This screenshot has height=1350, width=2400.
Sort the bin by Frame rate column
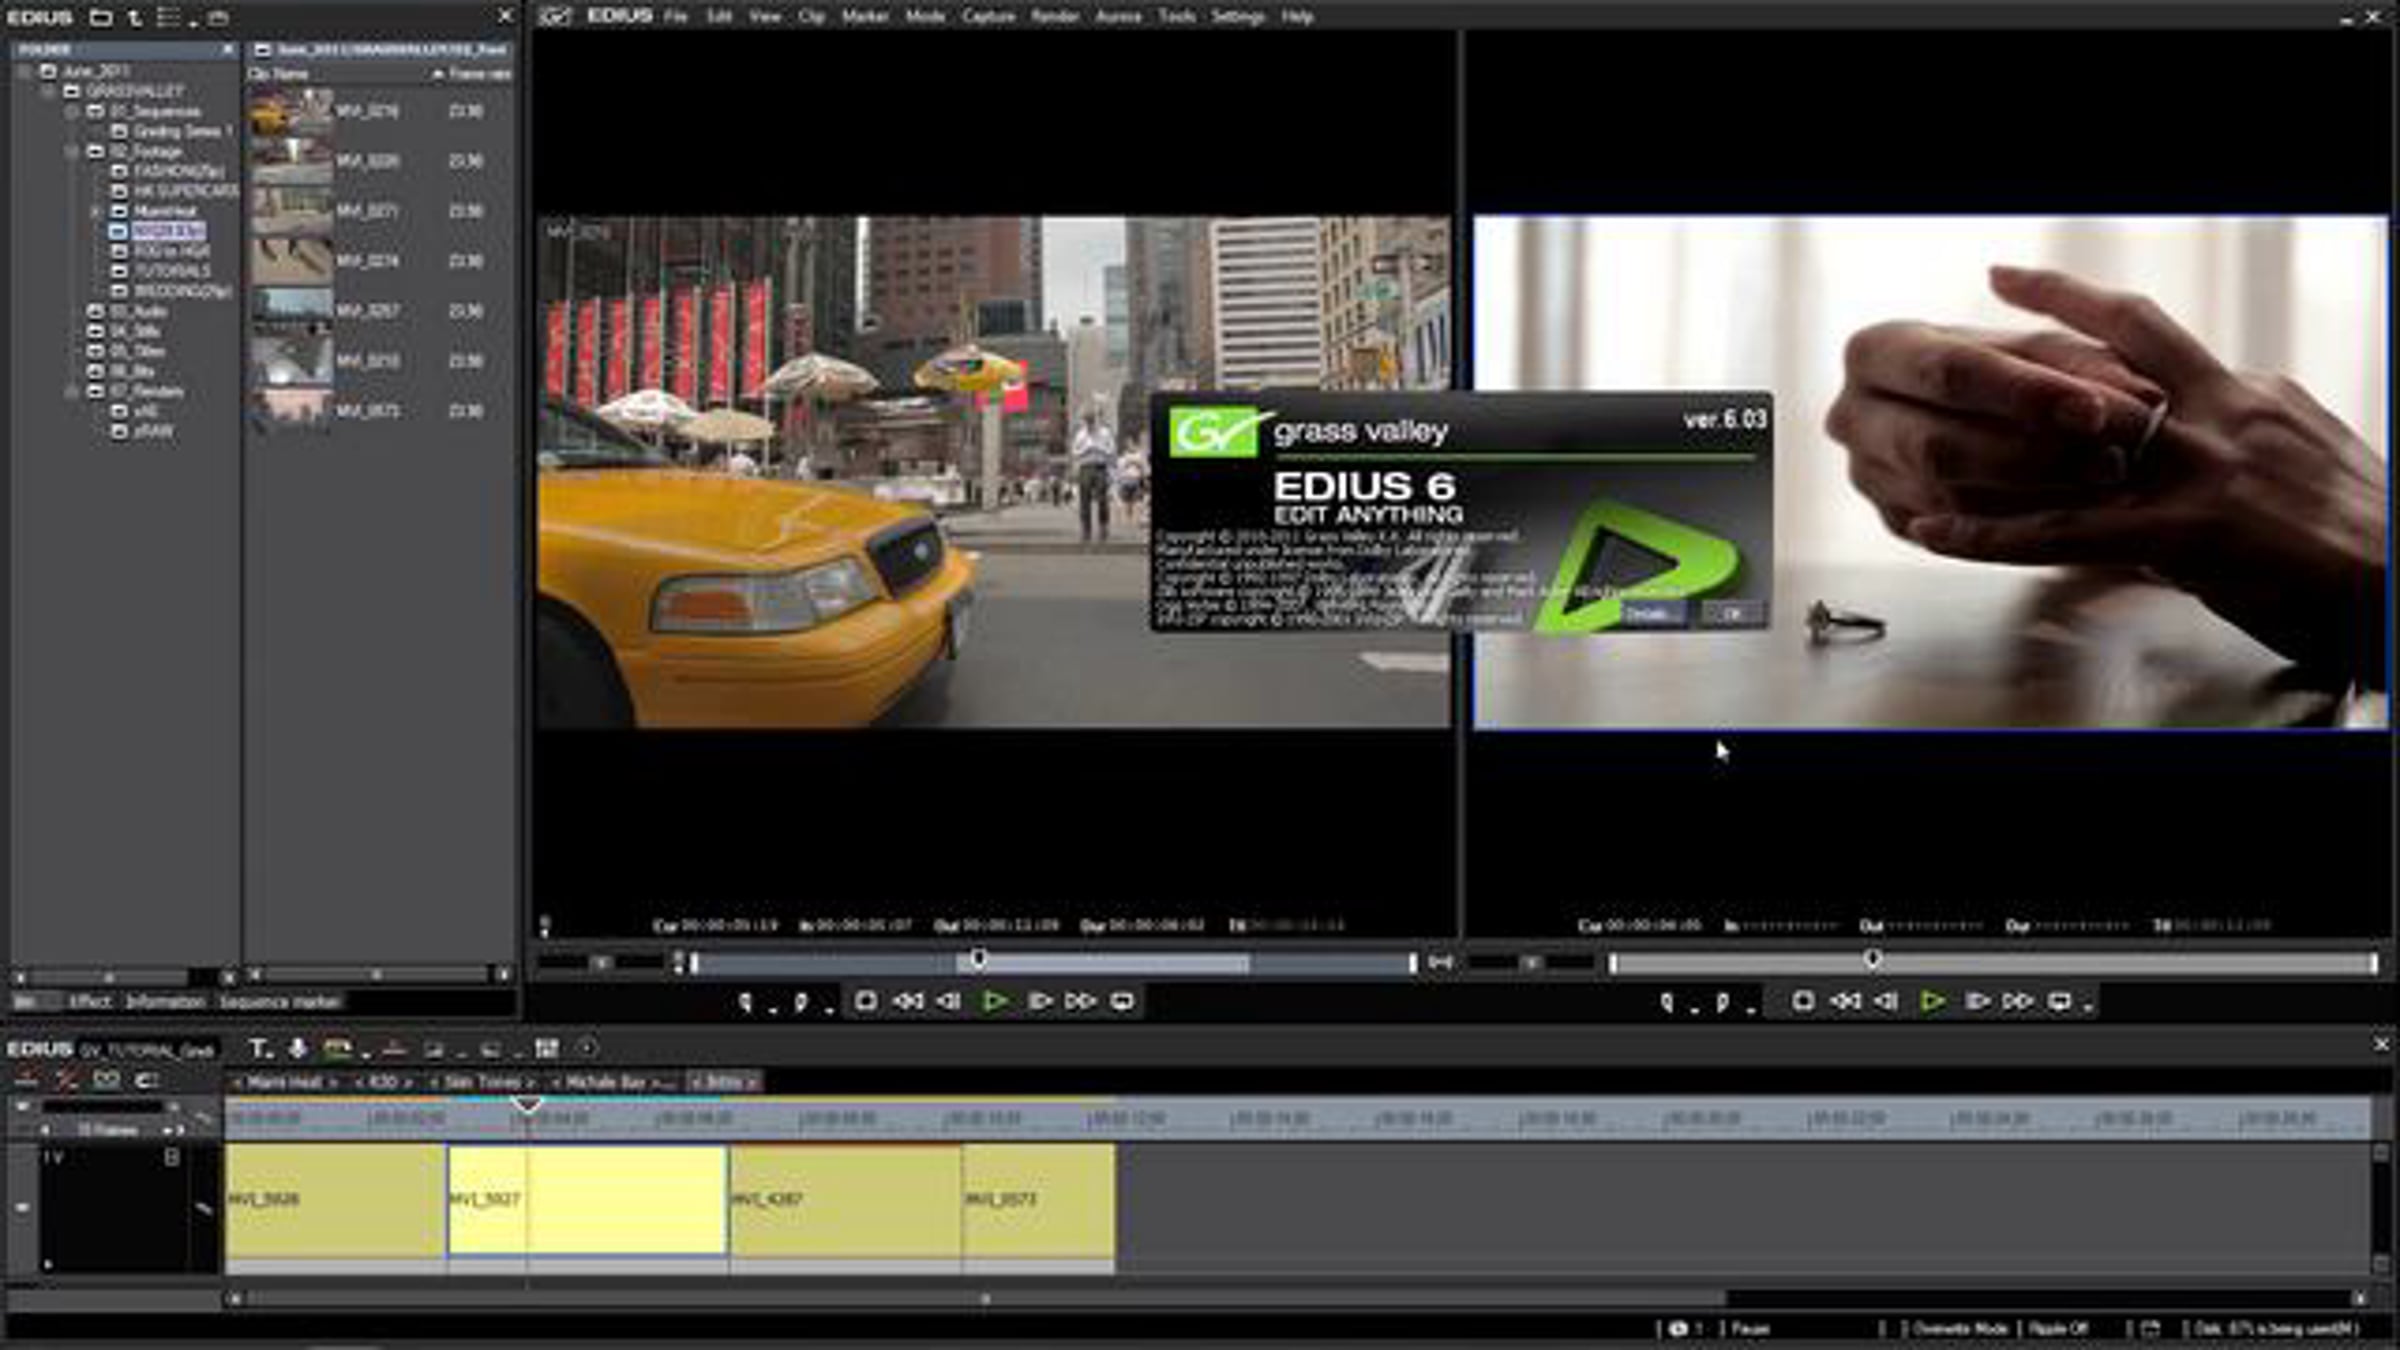pyautogui.click(x=479, y=74)
